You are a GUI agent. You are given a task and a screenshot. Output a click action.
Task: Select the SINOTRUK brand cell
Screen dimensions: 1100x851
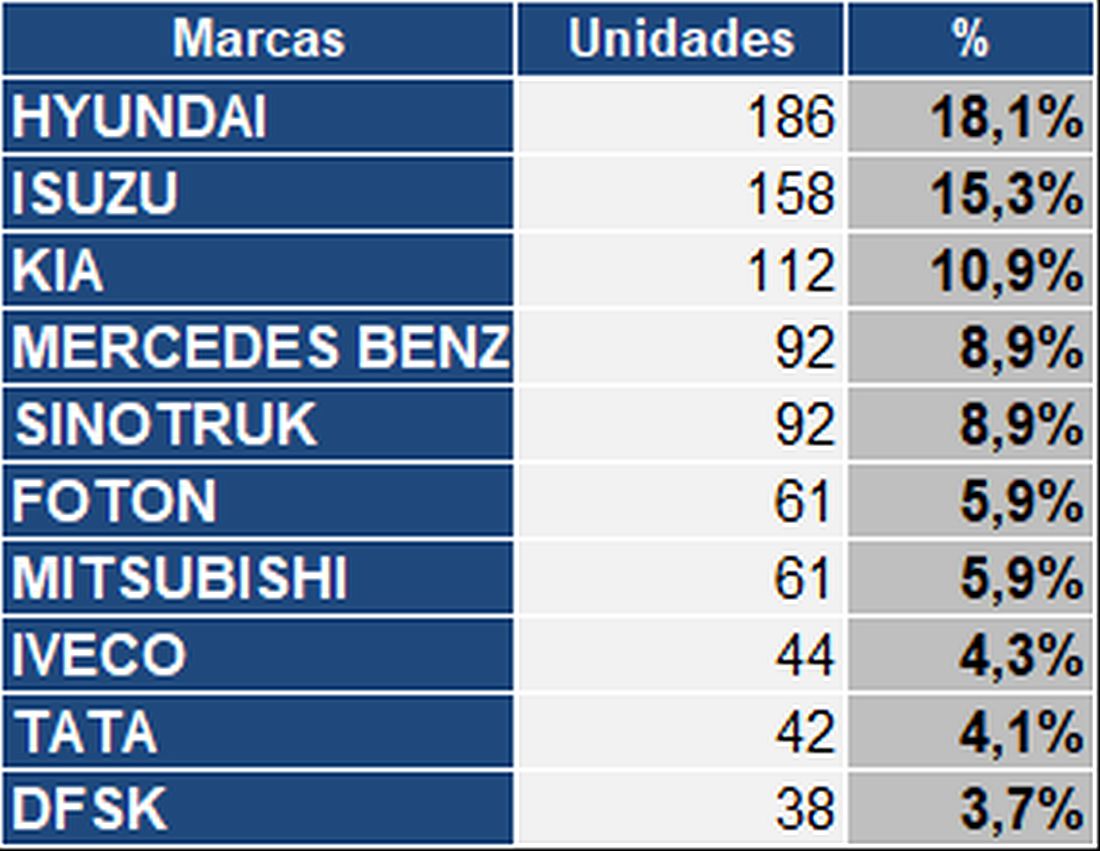tap(258, 424)
